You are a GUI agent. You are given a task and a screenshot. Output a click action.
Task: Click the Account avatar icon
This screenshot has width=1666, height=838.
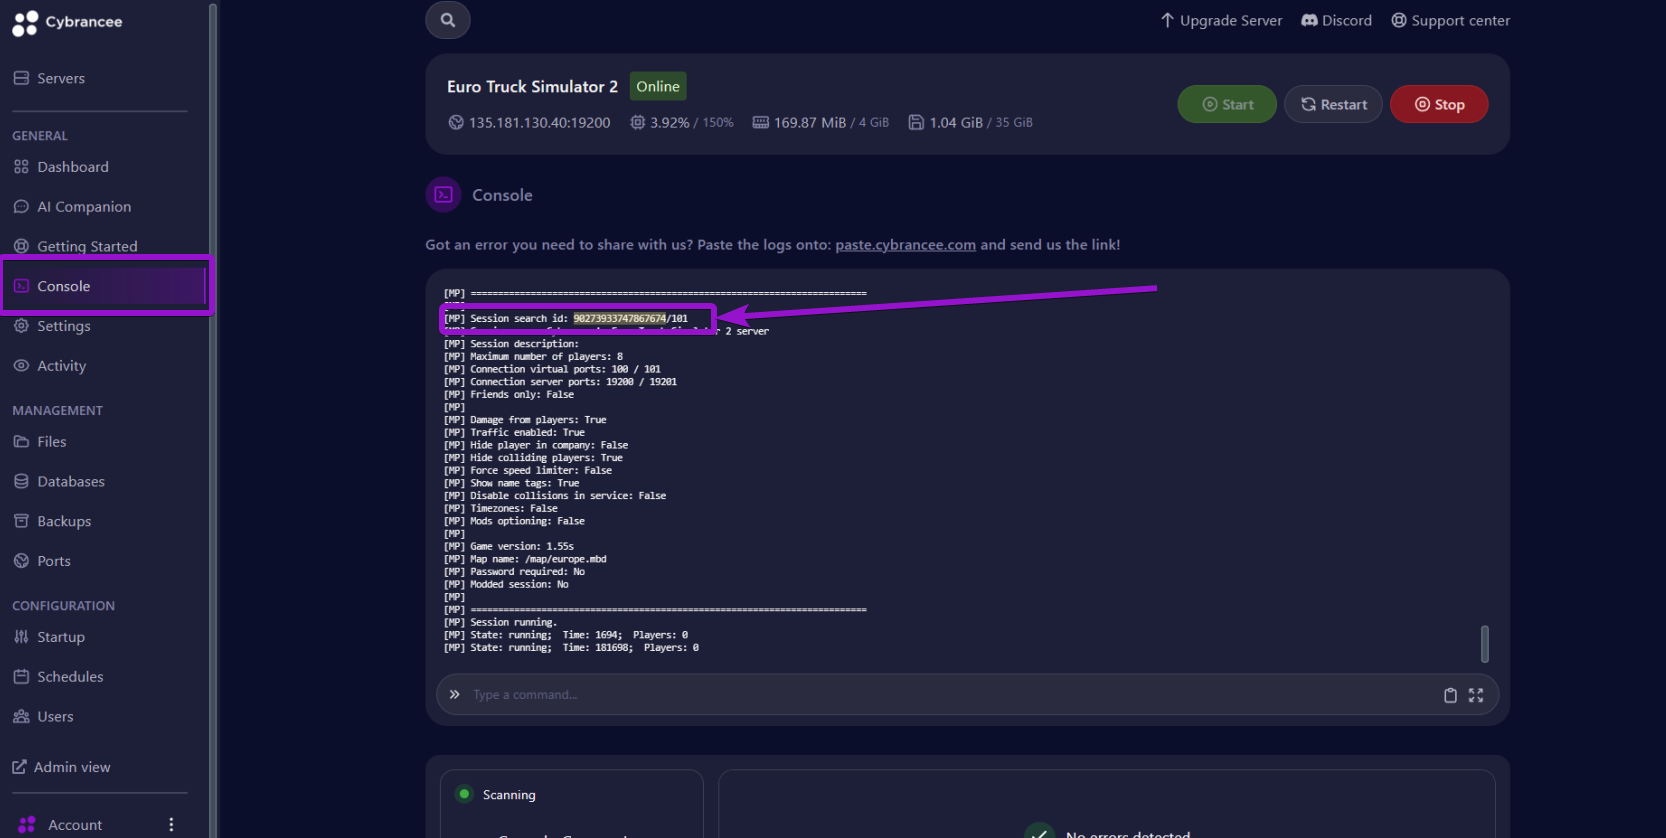coord(27,825)
